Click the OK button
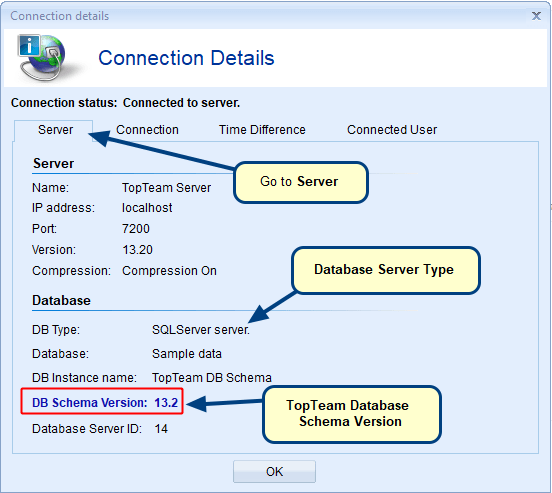 274,472
